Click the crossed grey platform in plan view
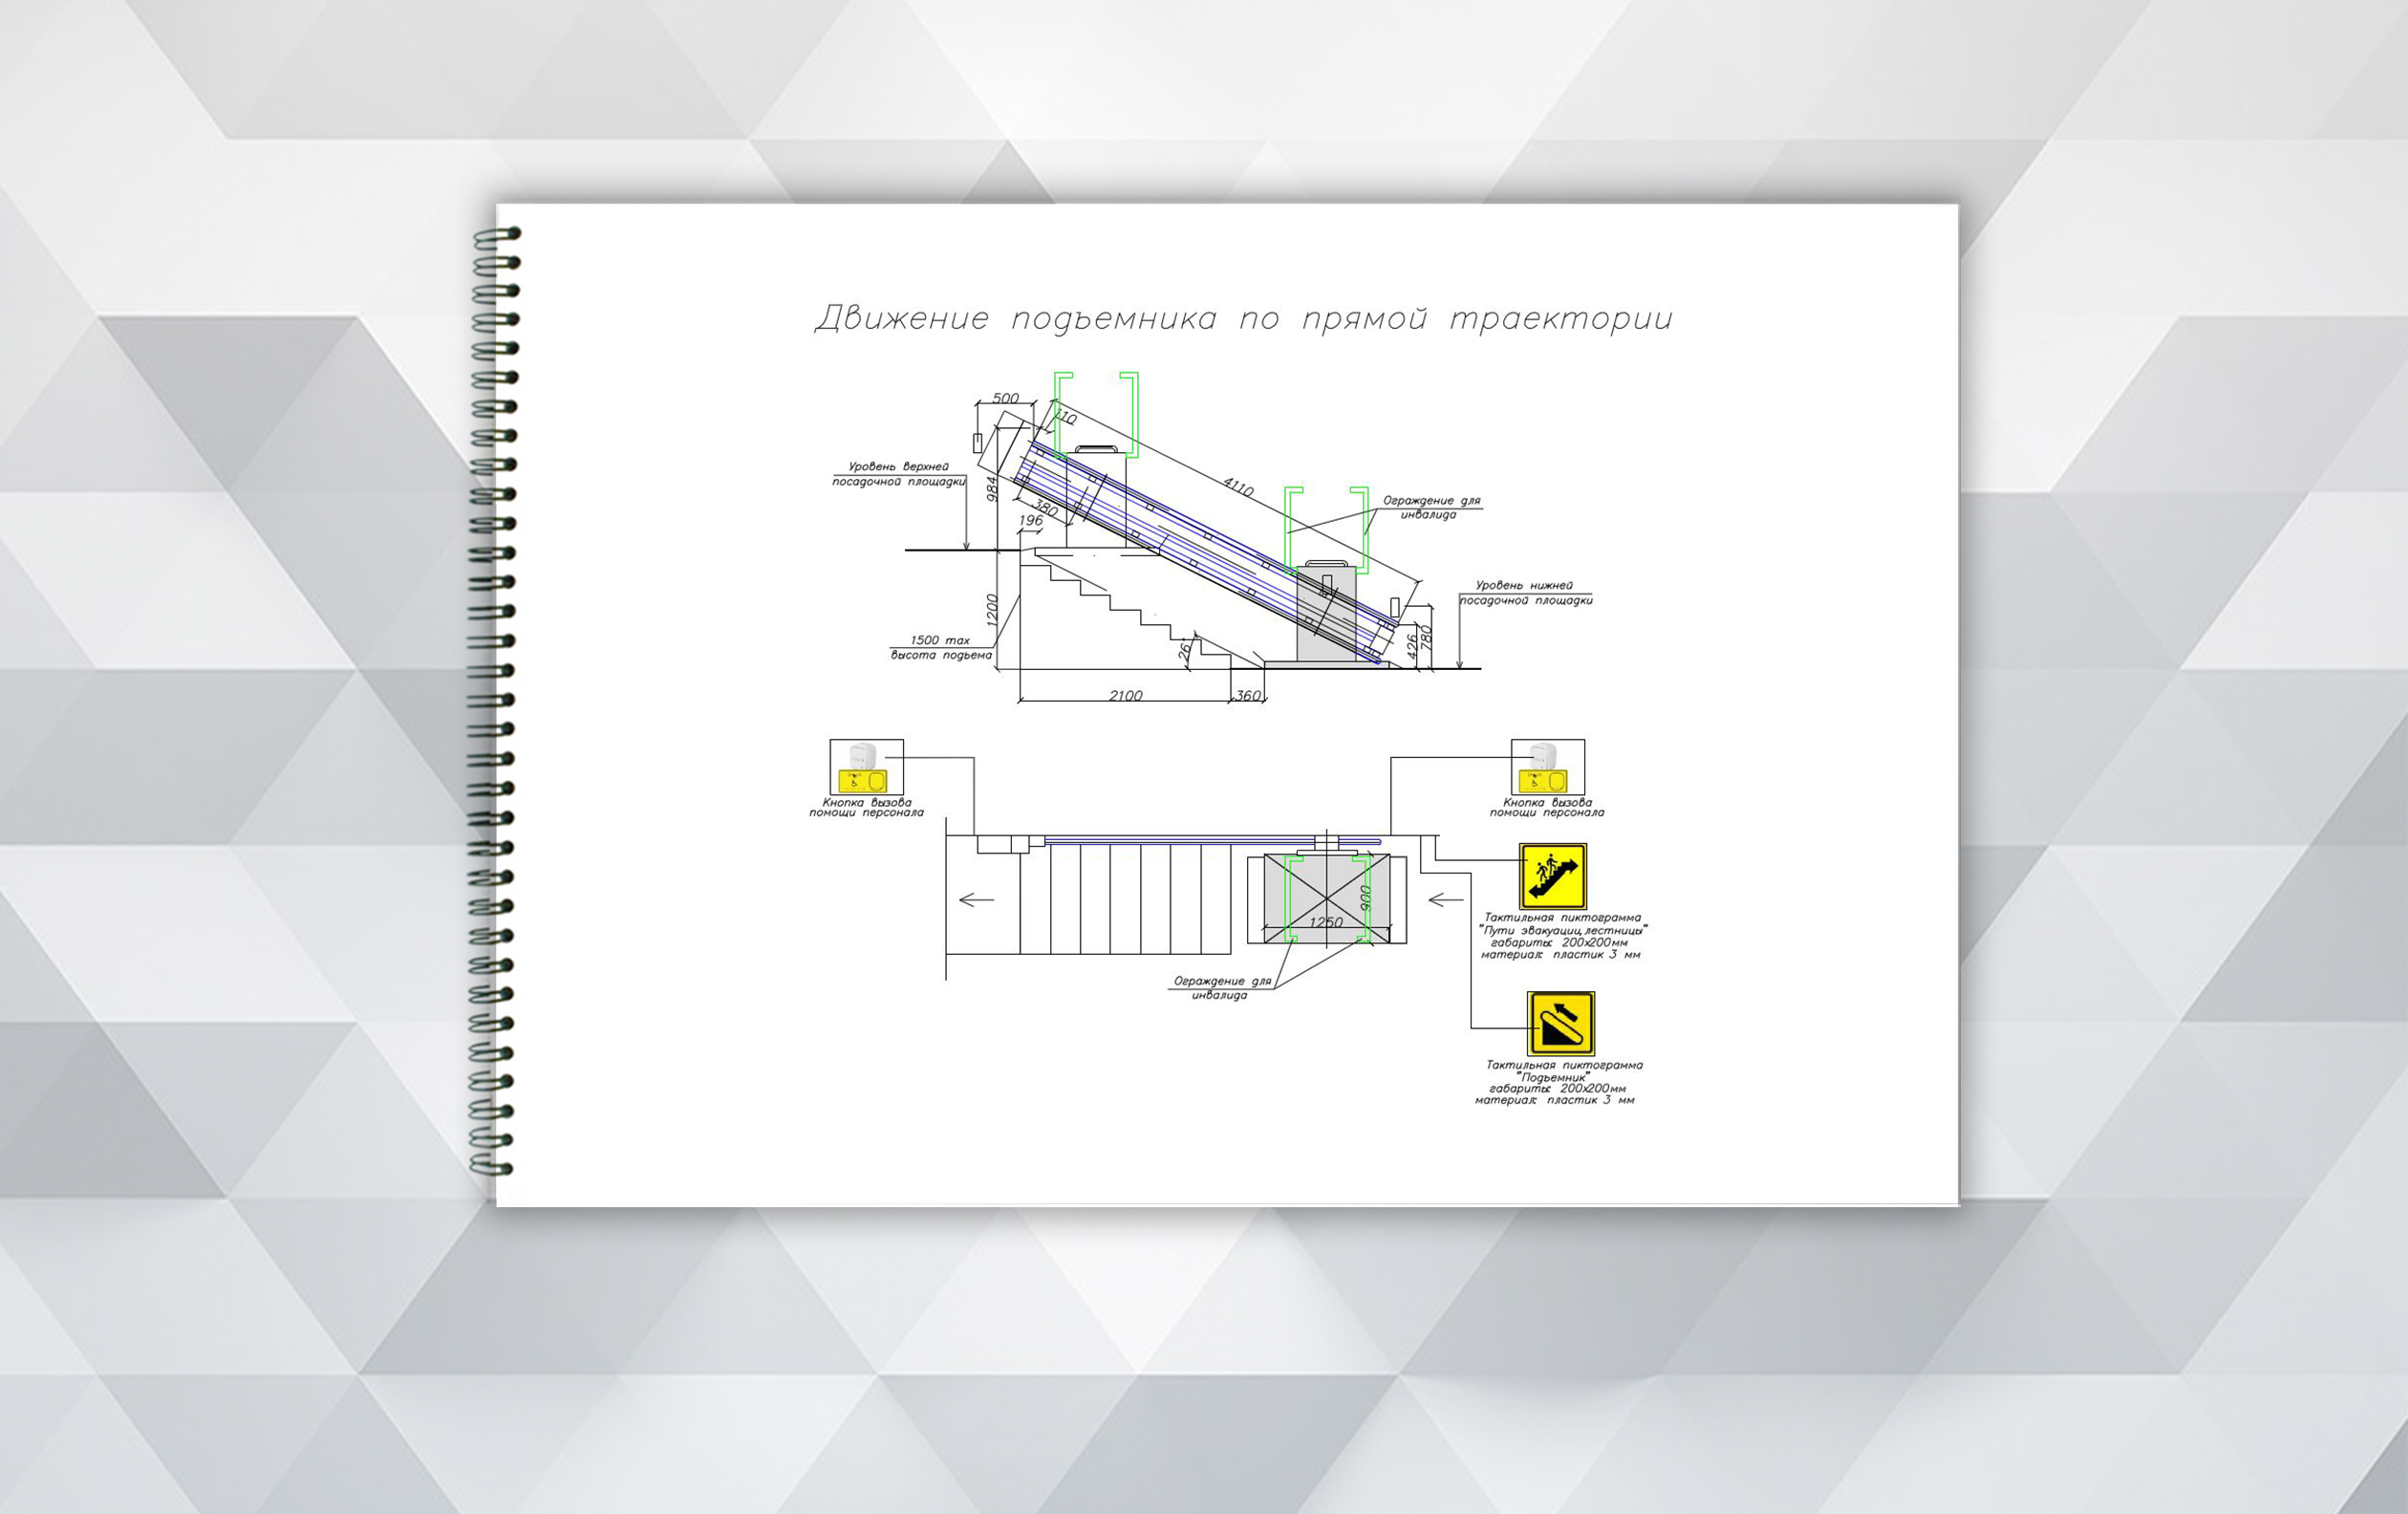The height and width of the screenshot is (1514, 2408). (1326, 899)
